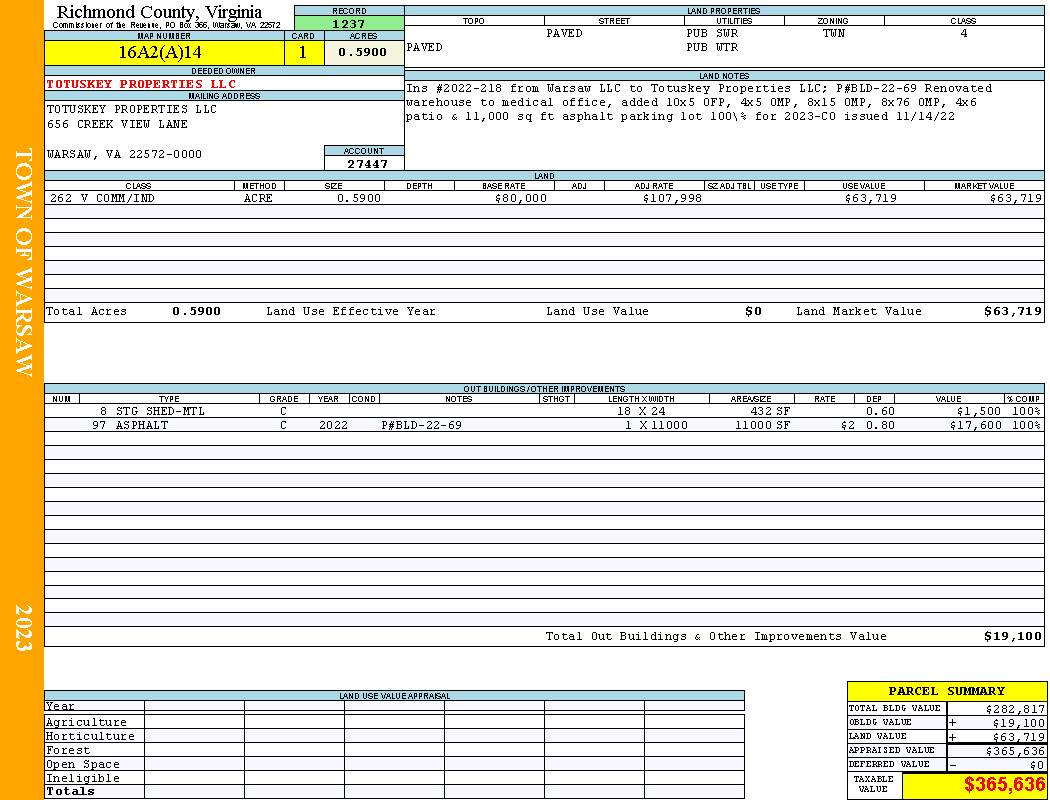Click the Open Space row label

click(x=83, y=765)
